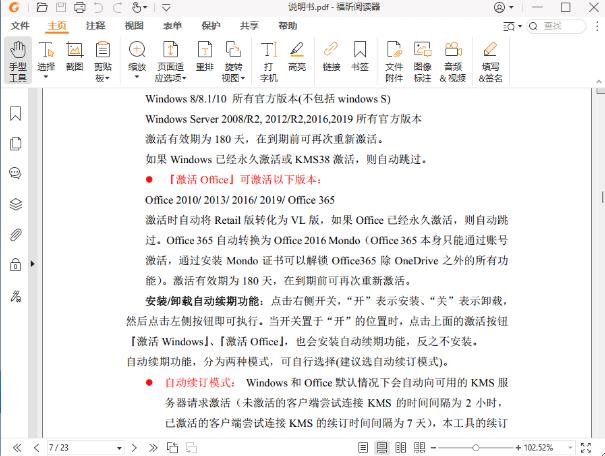The width and height of the screenshot is (605, 456).
Task: Click the previous view icon
Action: (x=172, y=448)
